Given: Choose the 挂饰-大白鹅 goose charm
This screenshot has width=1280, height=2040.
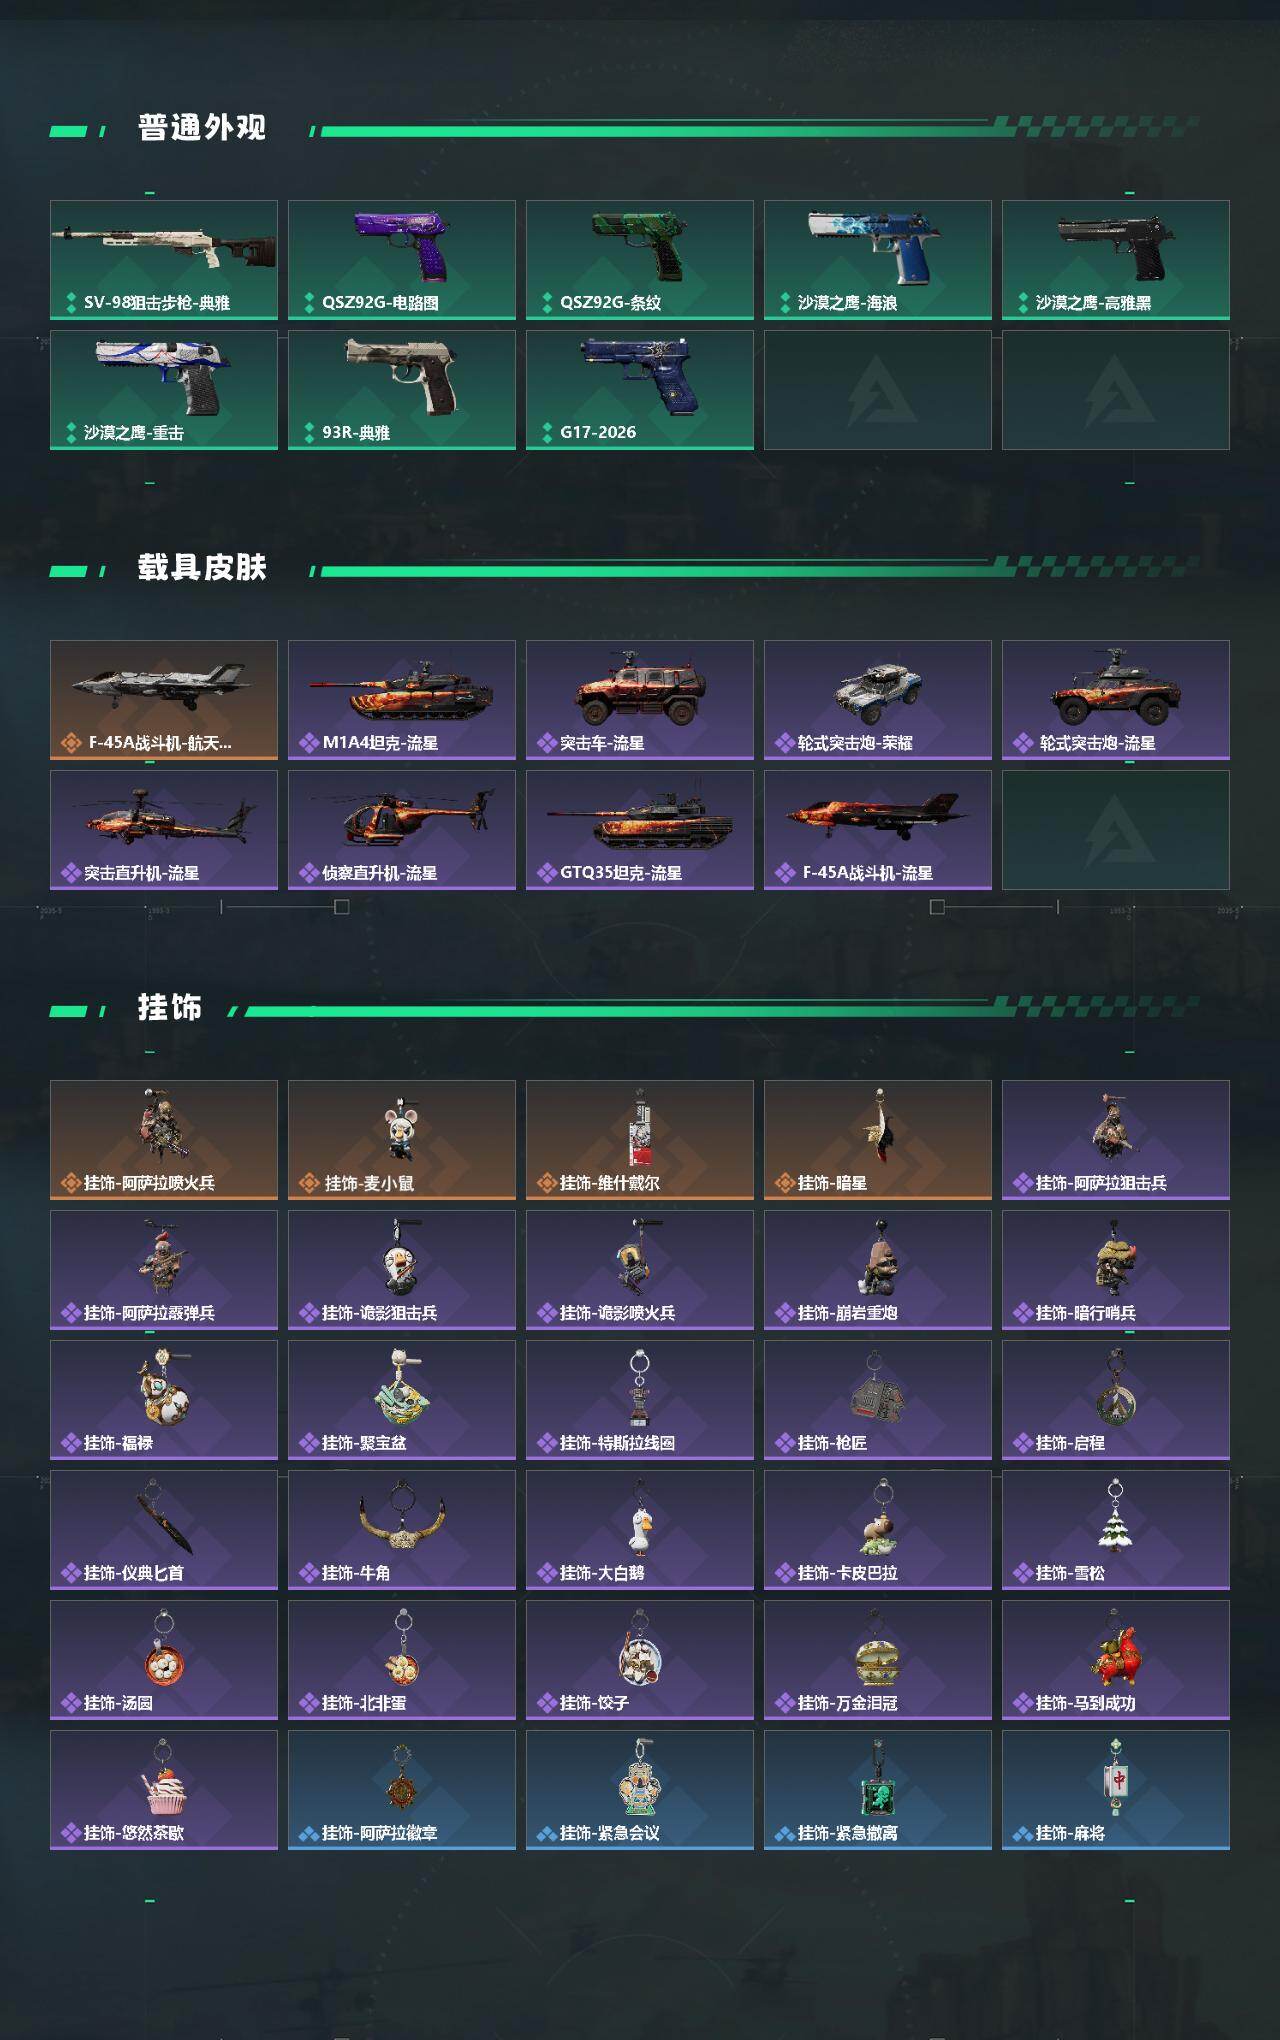Looking at the screenshot, I should [x=640, y=1530].
